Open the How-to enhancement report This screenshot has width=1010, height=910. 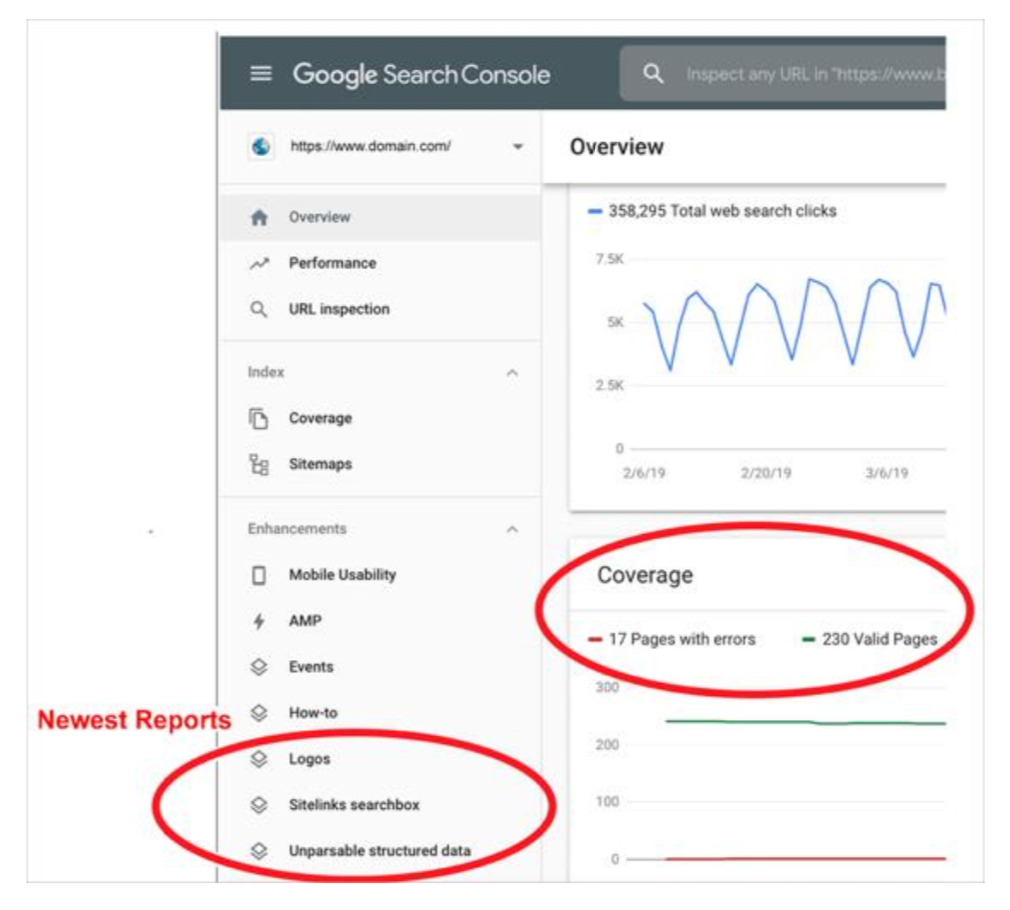click(381, 713)
